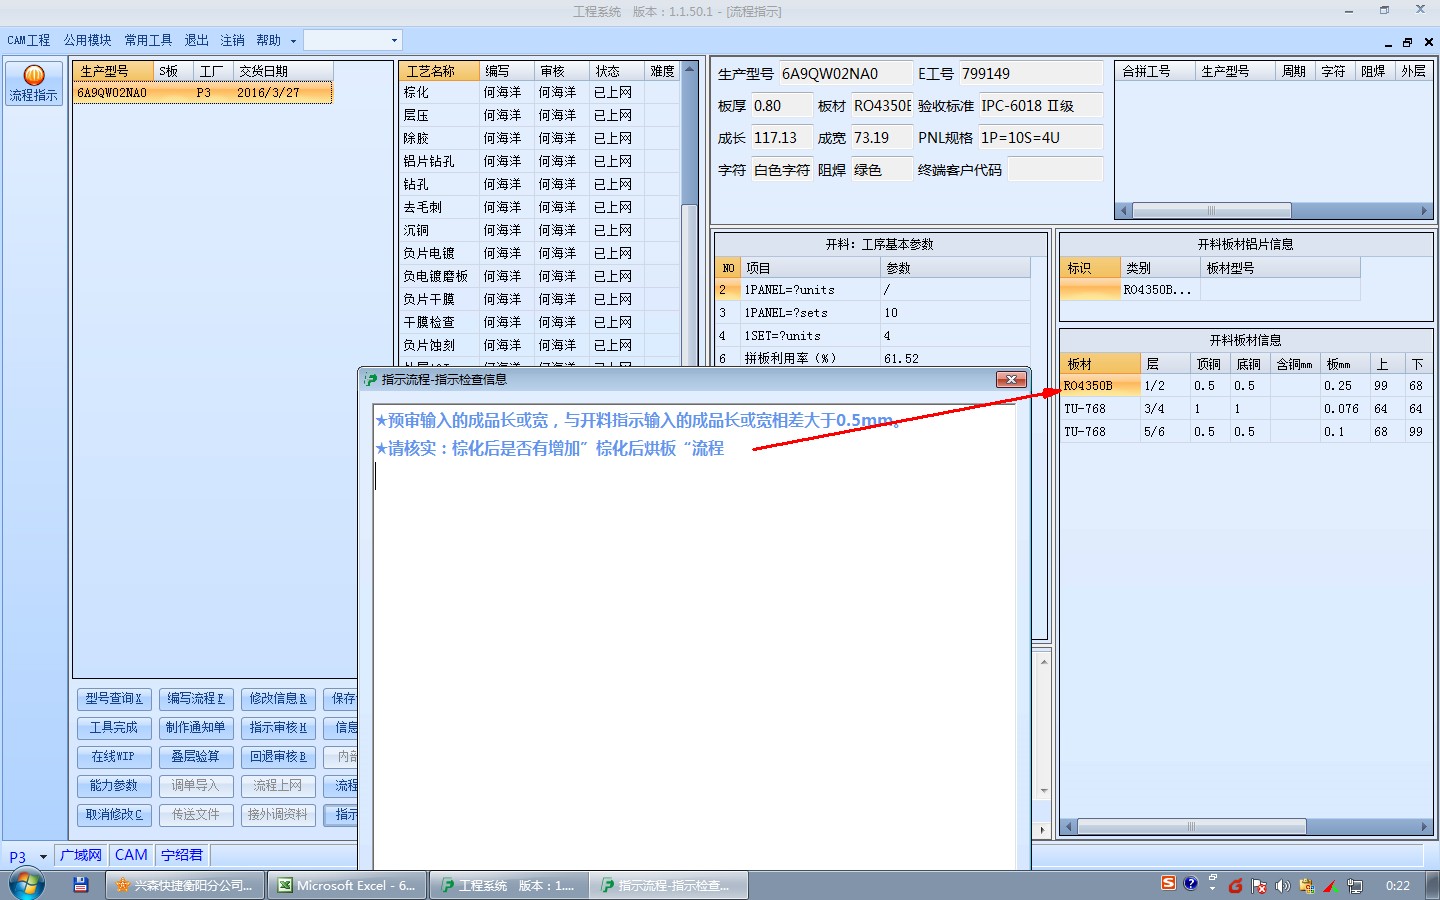Open the 帮助 menu dropdown arrow
The width and height of the screenshot is (1440, 900).
coord(293,41)
